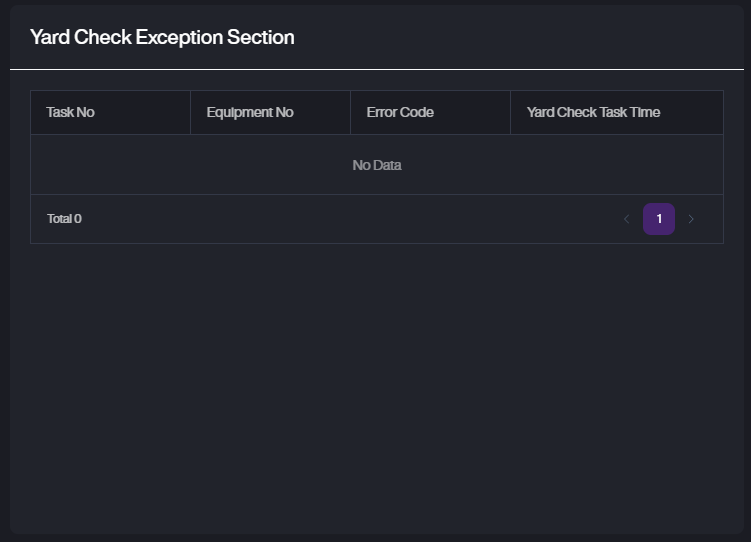Go to previous page with left chevron

627,219
